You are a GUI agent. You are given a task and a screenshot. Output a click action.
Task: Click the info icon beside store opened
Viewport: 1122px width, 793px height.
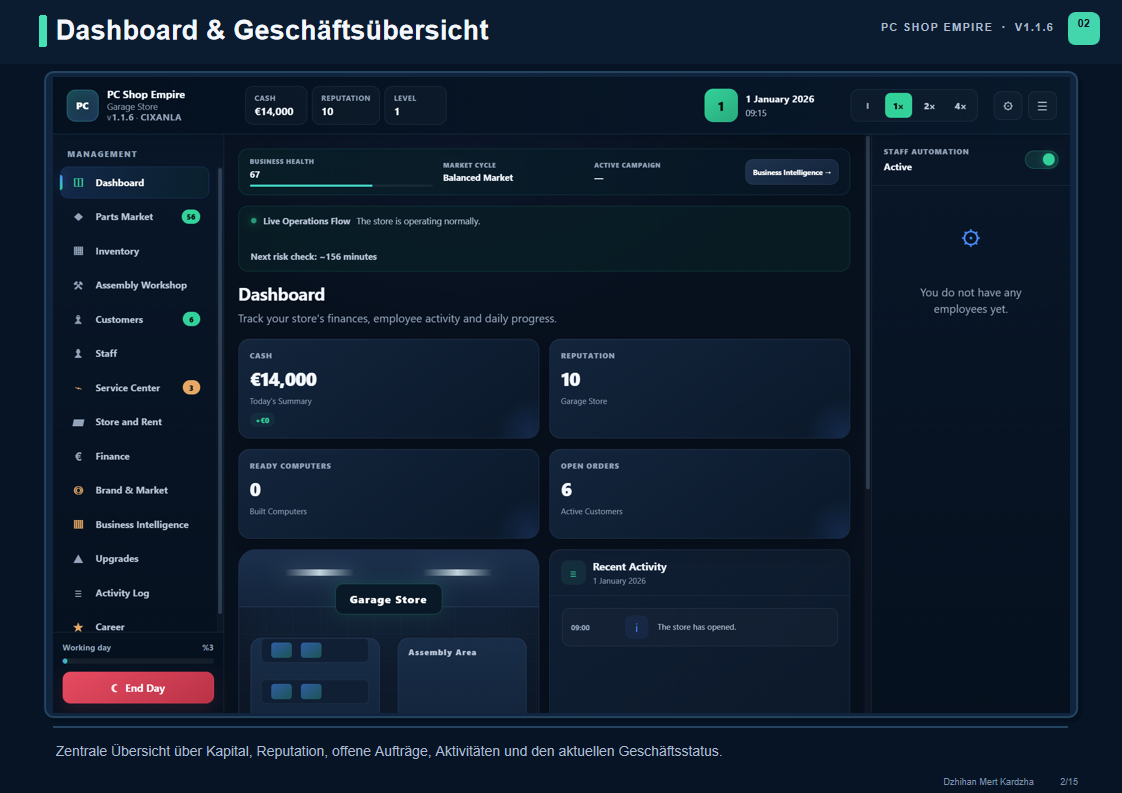point(636,628)
